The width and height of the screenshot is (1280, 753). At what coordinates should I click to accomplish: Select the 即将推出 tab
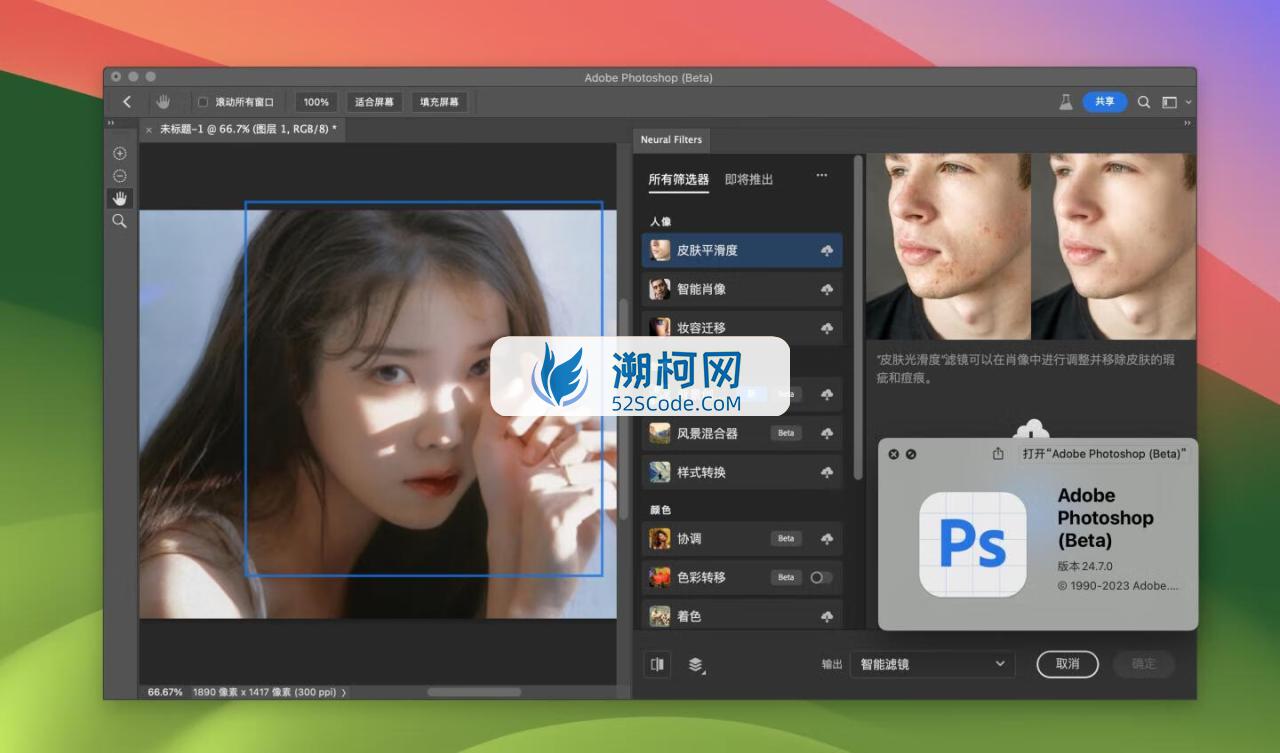coord(749,180)
